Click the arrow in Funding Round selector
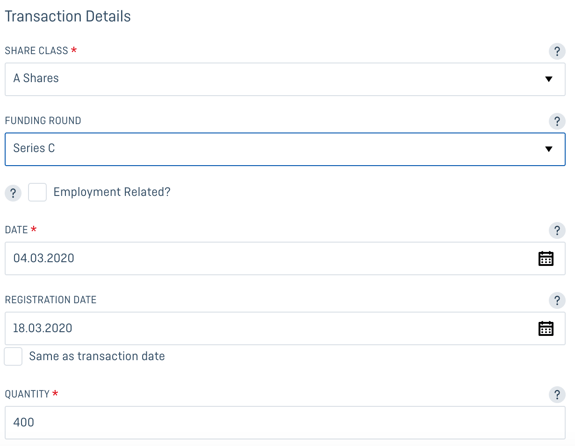Screen dimensions: 575x446 (x=549, y=149)
